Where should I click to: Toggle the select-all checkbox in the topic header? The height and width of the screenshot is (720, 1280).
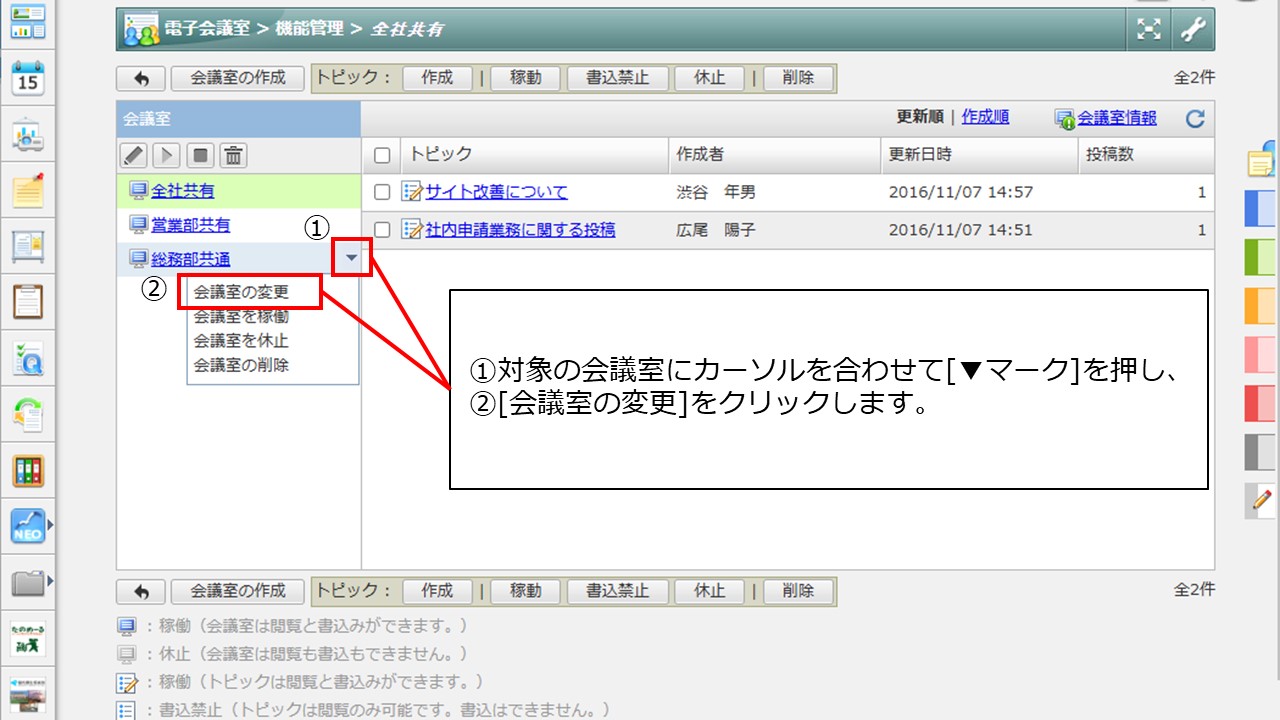click(381, 155)
